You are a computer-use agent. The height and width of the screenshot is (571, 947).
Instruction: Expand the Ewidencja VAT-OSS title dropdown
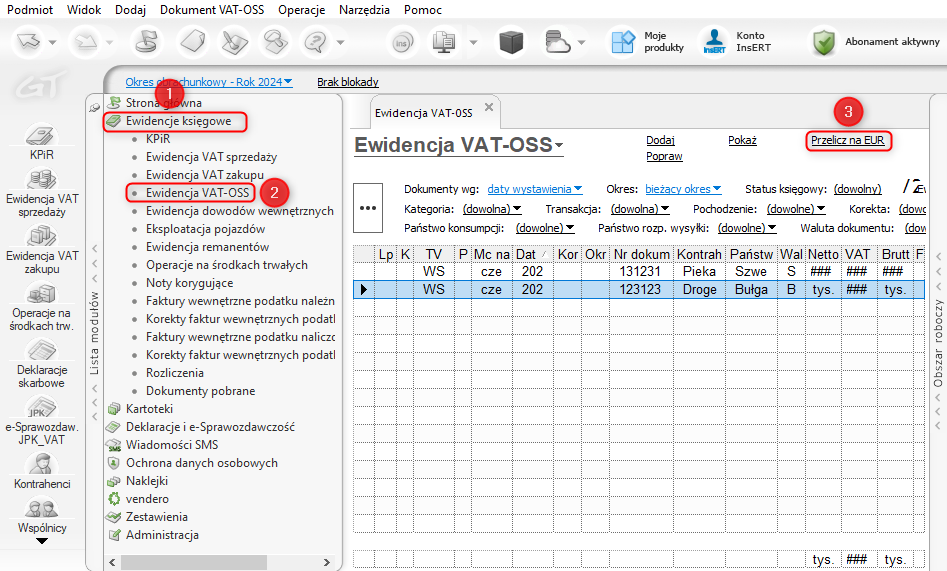click(x=559, y=145)
